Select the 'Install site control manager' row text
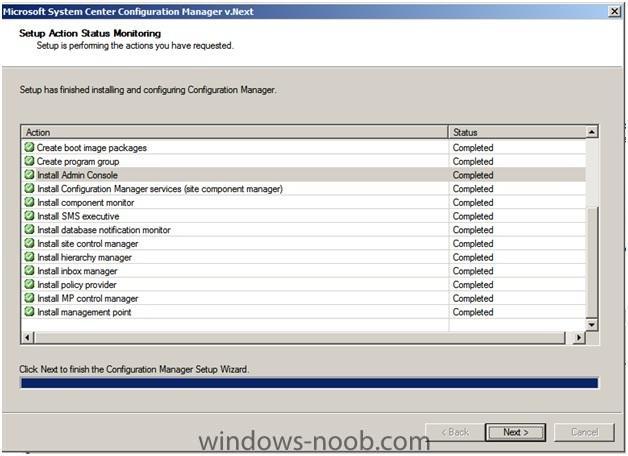628x456 pixels. point(88,243)
